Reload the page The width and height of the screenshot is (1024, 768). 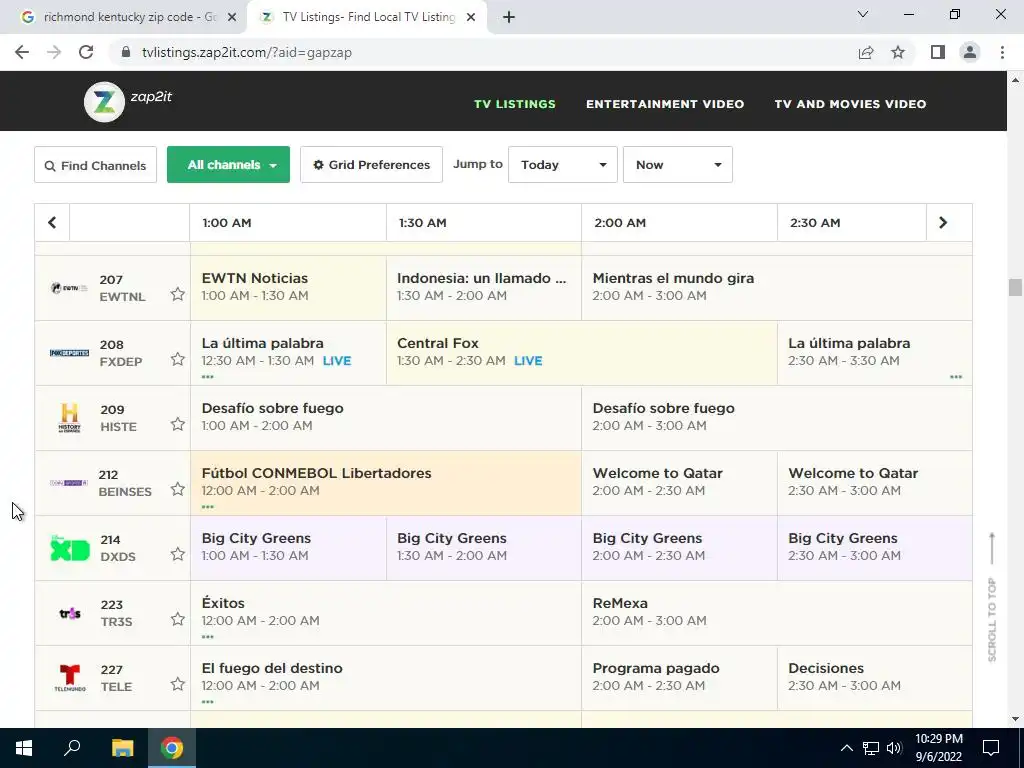coord(86,52)
